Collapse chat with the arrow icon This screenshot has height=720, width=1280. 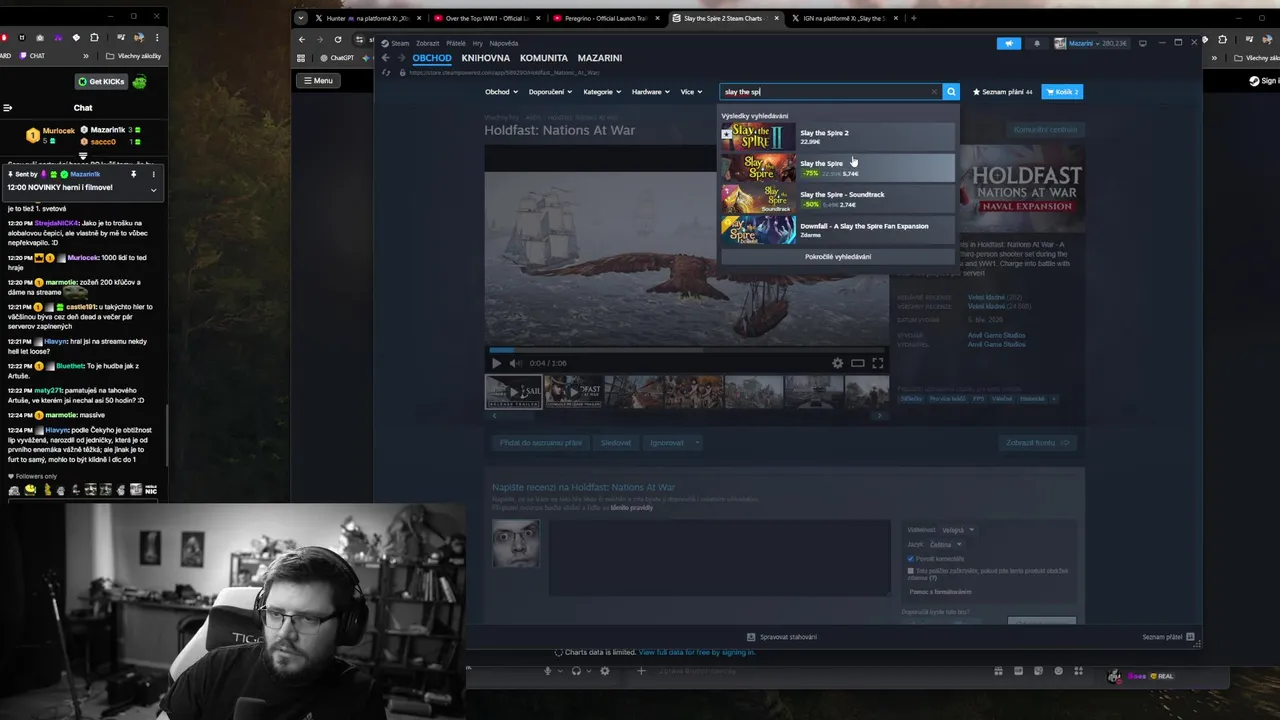7,108
